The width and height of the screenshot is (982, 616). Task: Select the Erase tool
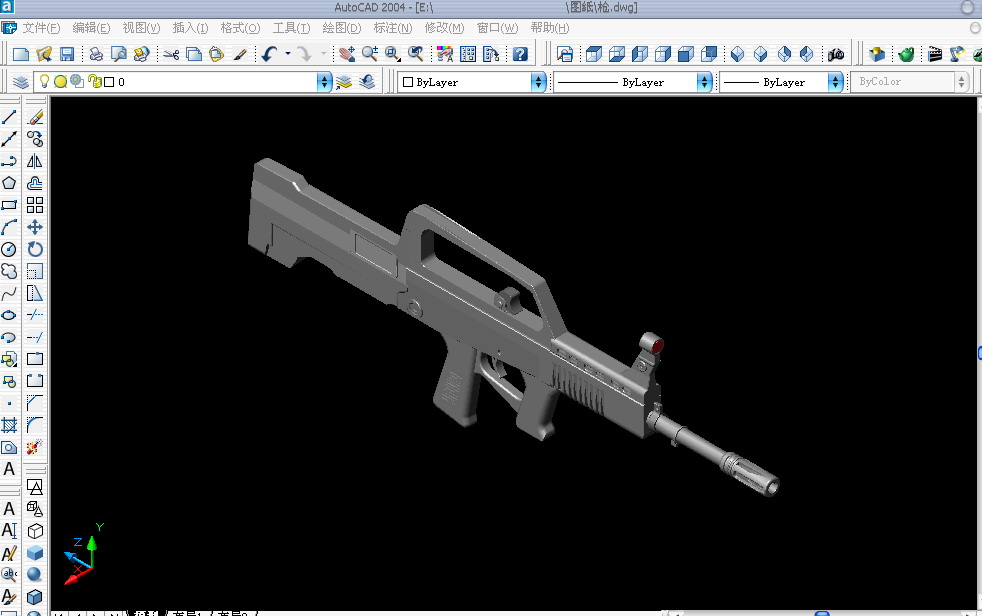click(35, 117)
